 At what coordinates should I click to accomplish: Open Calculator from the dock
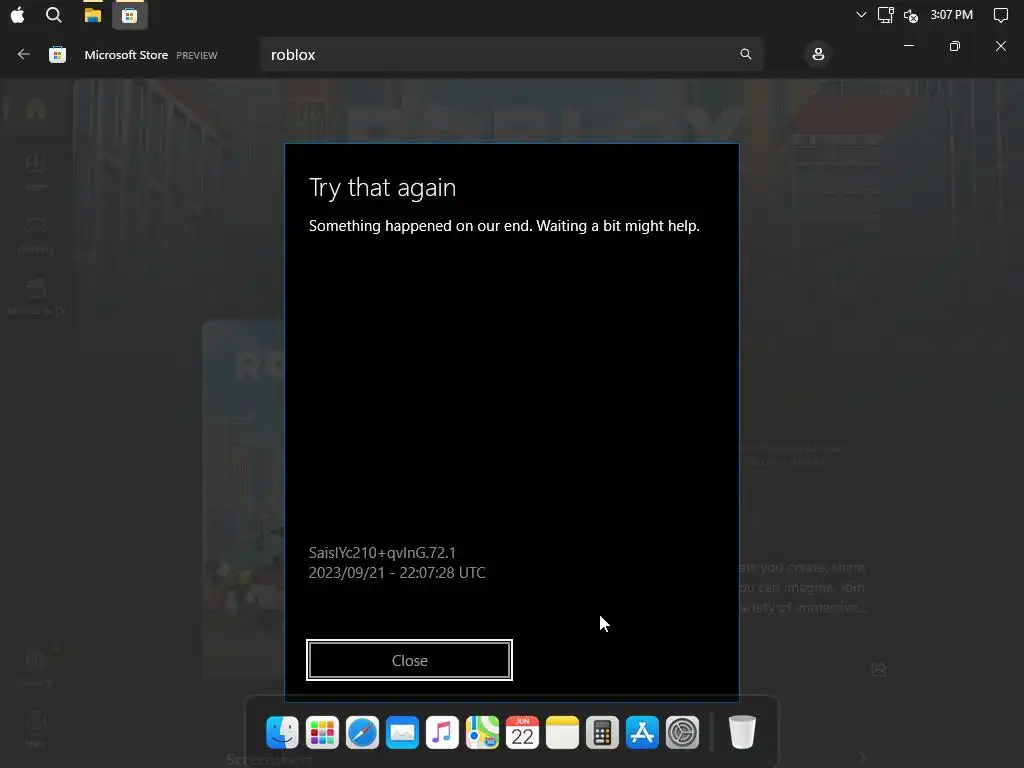pos(602,732)
